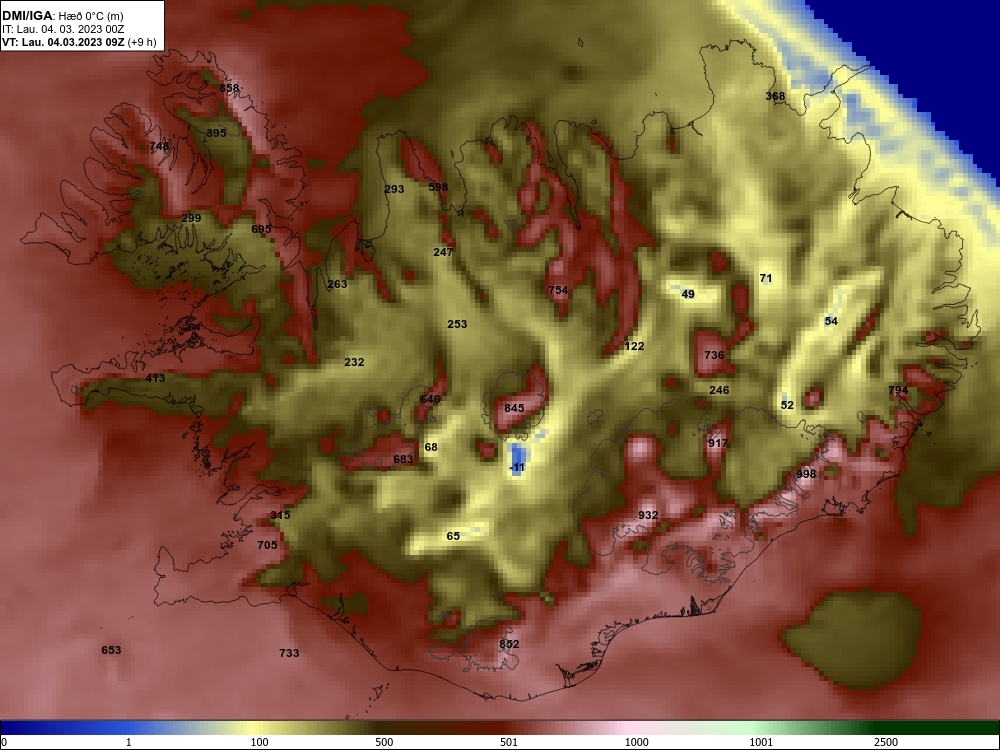Click the map value 293

pyautogui.click(x=394, y=189)
